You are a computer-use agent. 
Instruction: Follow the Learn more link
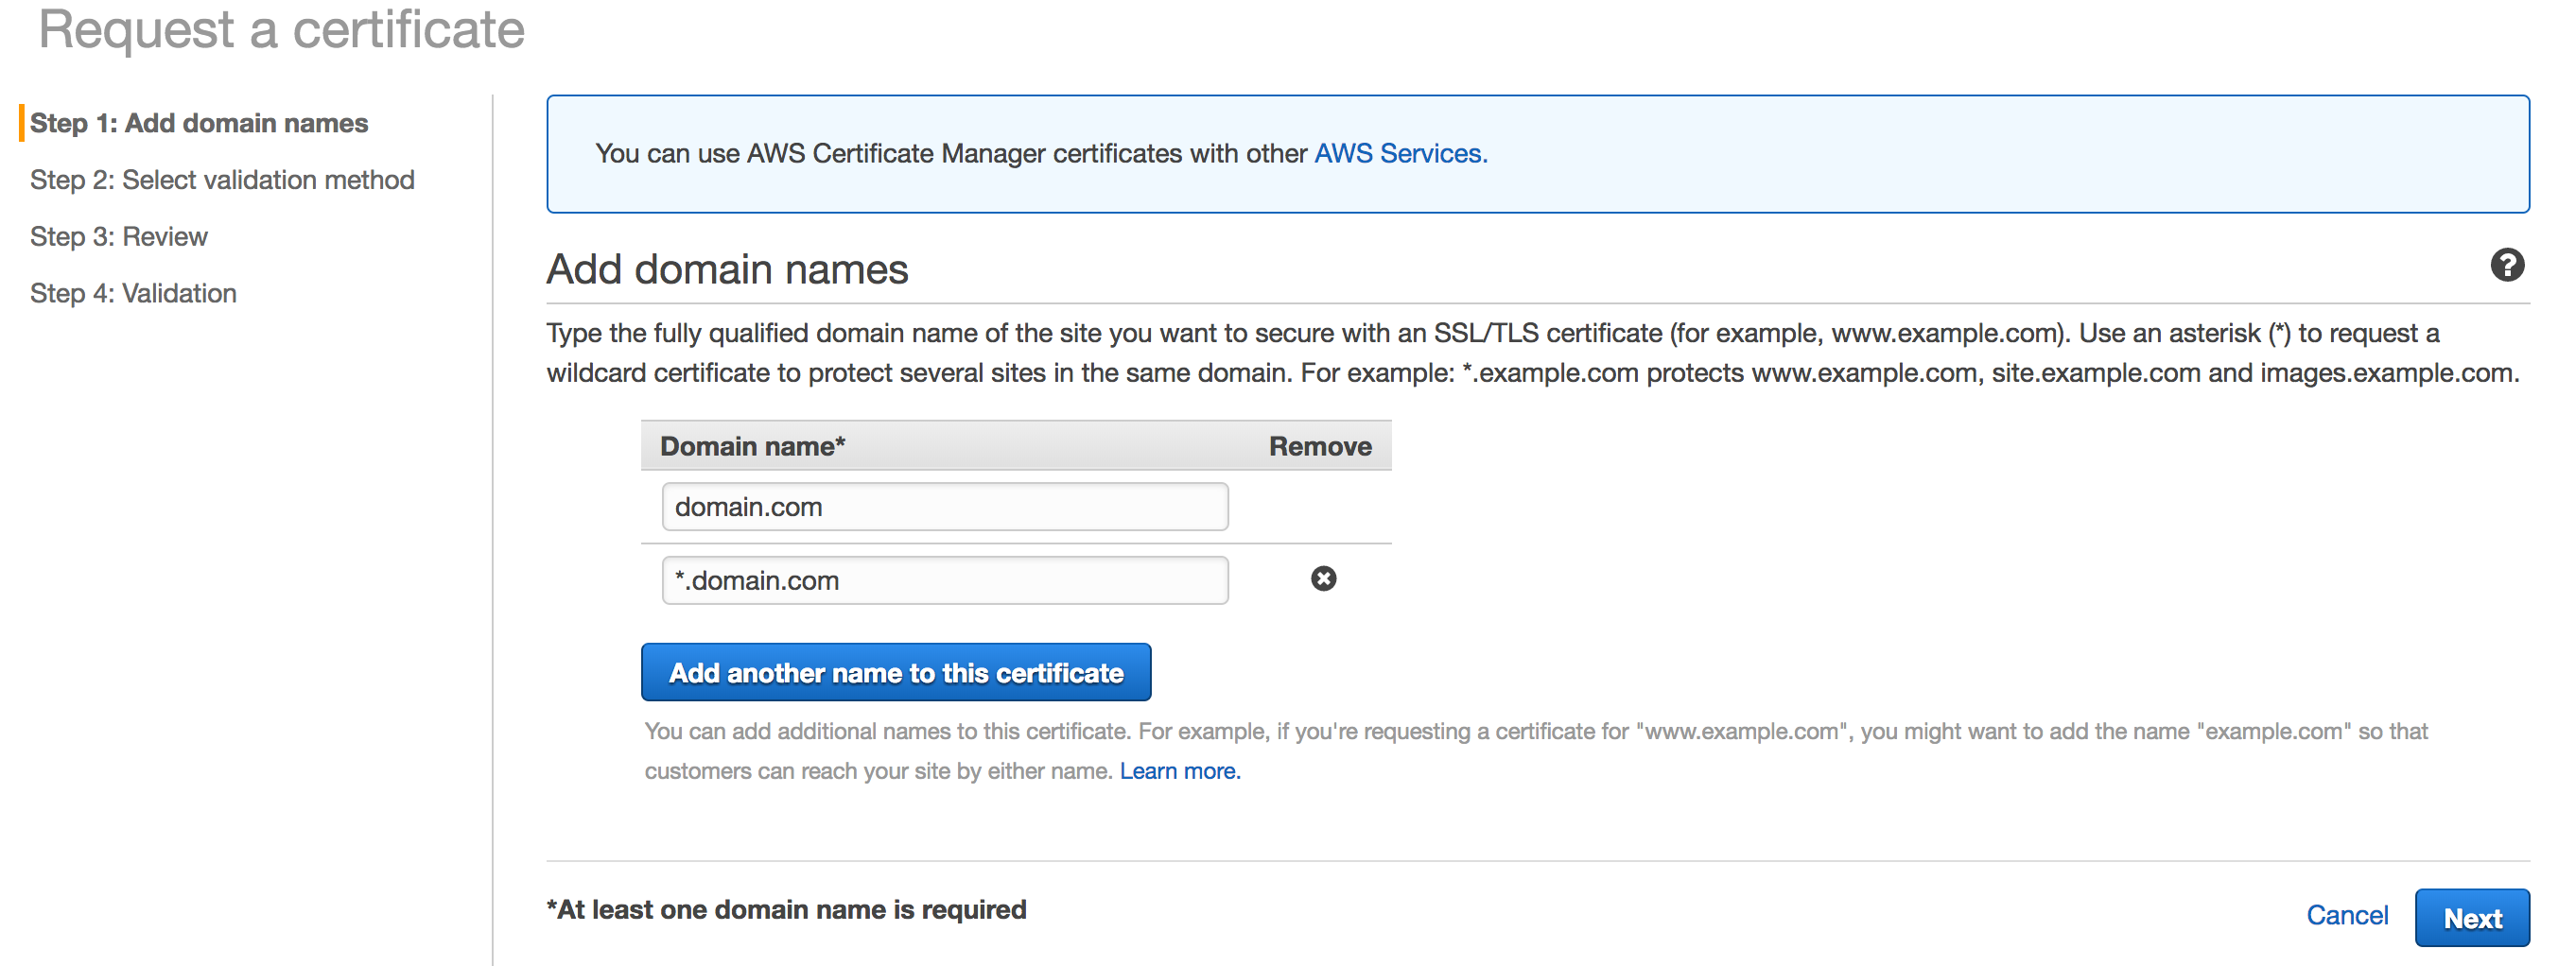point(1179,771)
